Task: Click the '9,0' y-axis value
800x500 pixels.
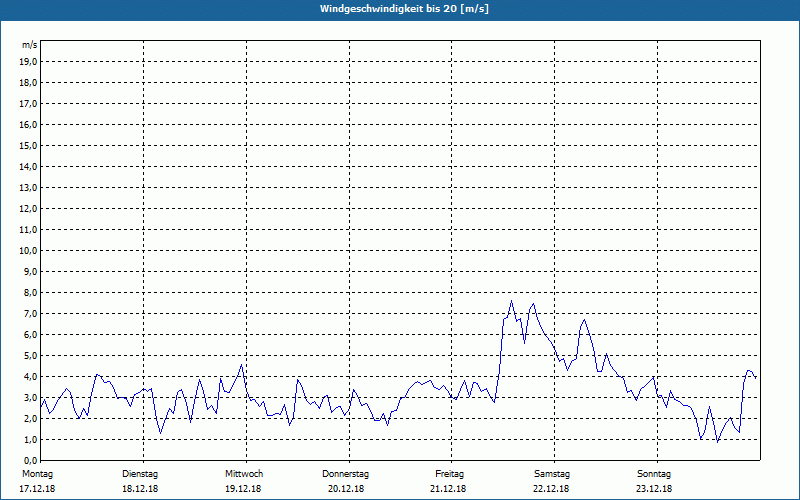Action: (30, 271)
